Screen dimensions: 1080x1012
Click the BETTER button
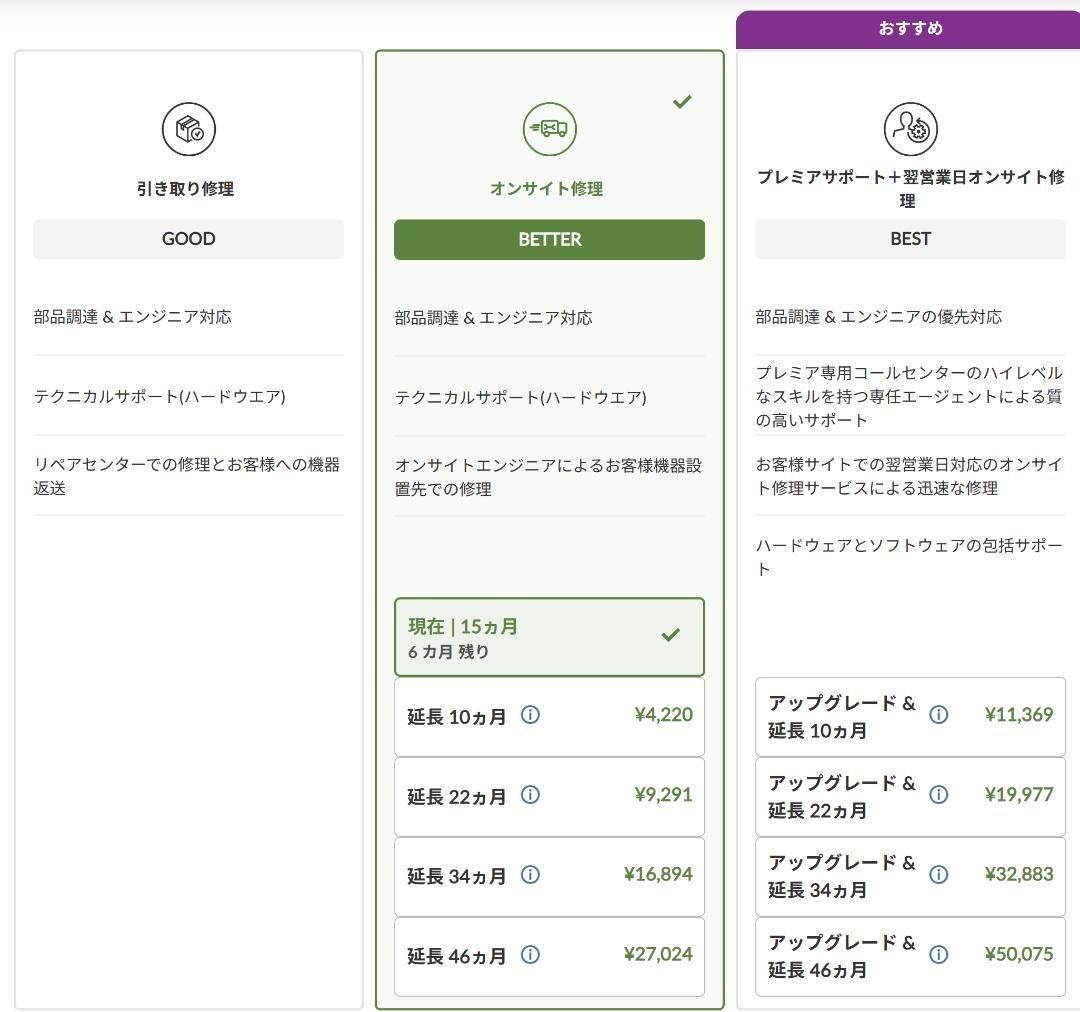point(549,239)
